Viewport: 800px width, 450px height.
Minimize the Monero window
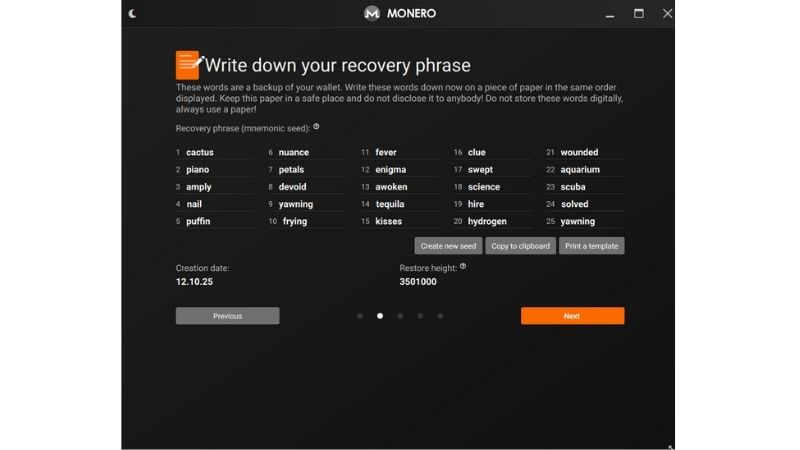click(x=610, y=14)
